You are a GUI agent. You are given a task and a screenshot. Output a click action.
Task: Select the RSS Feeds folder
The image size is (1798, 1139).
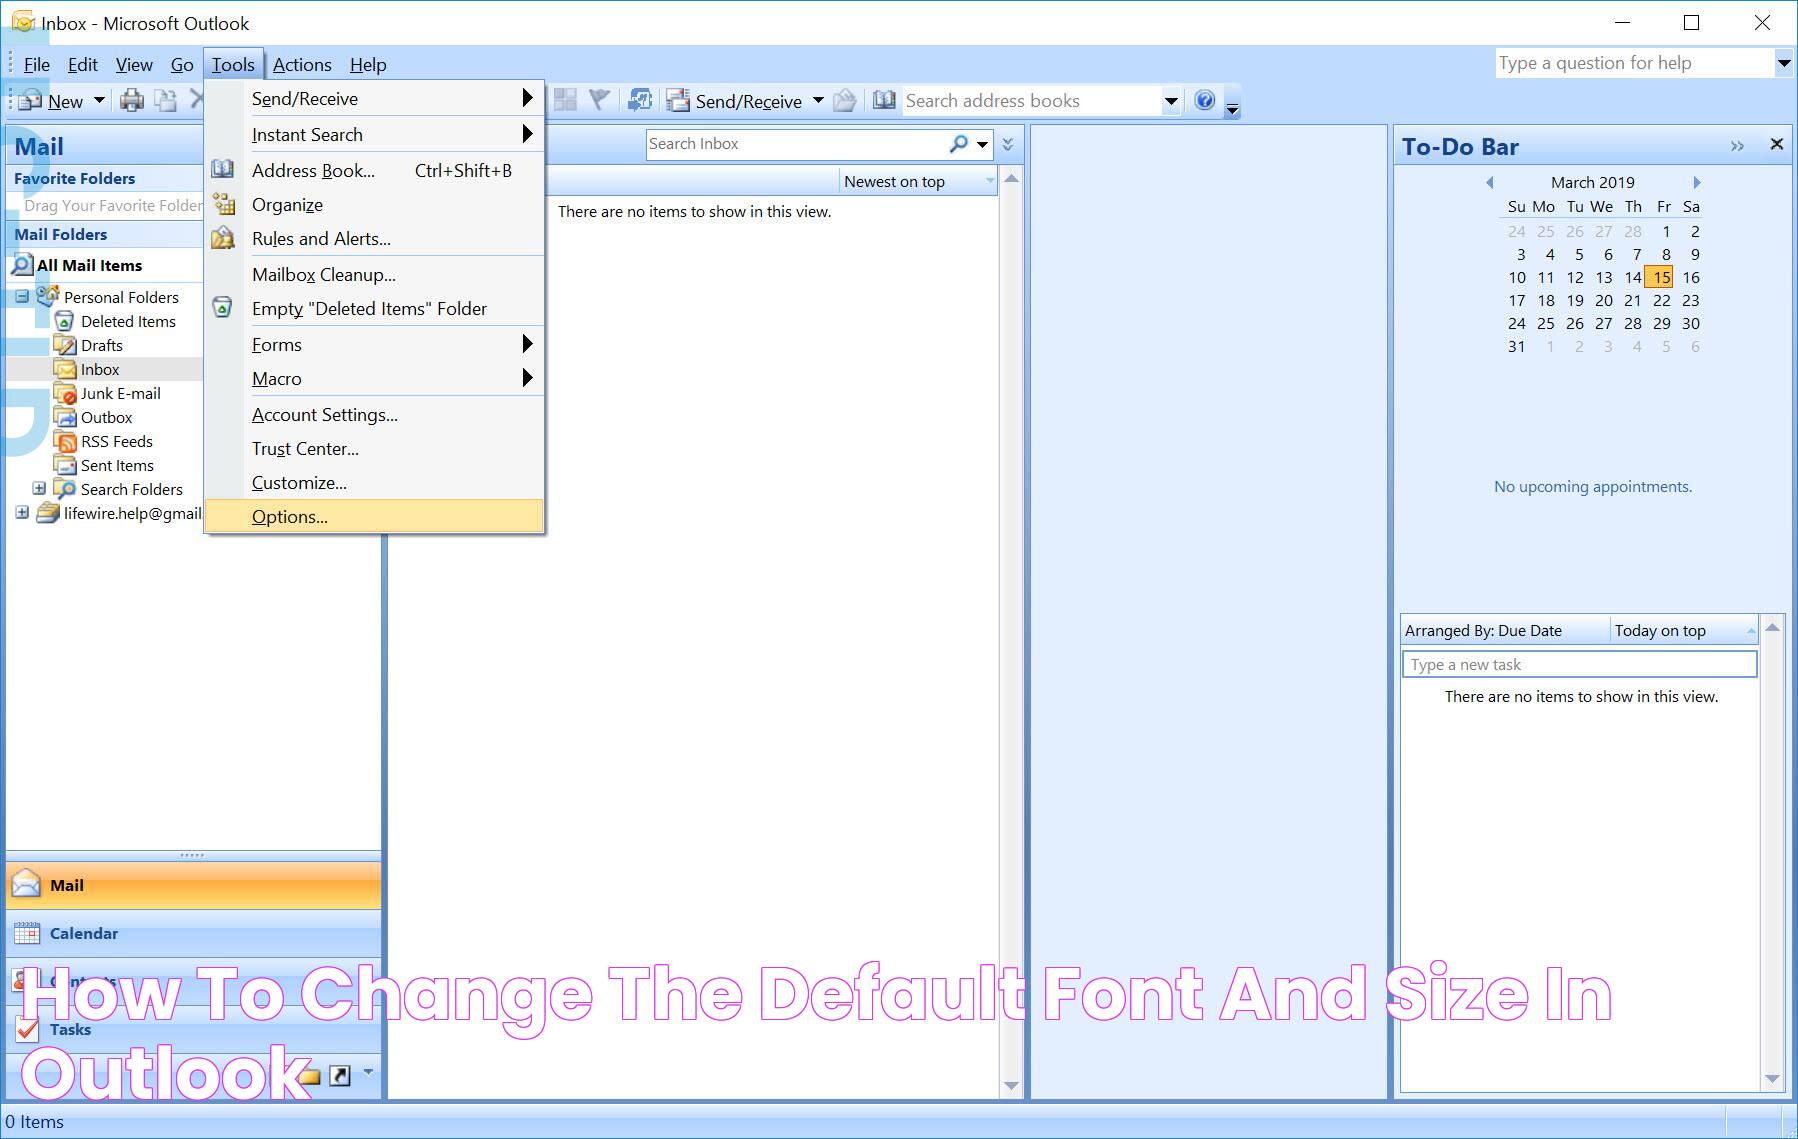click(x=116, y=441)
